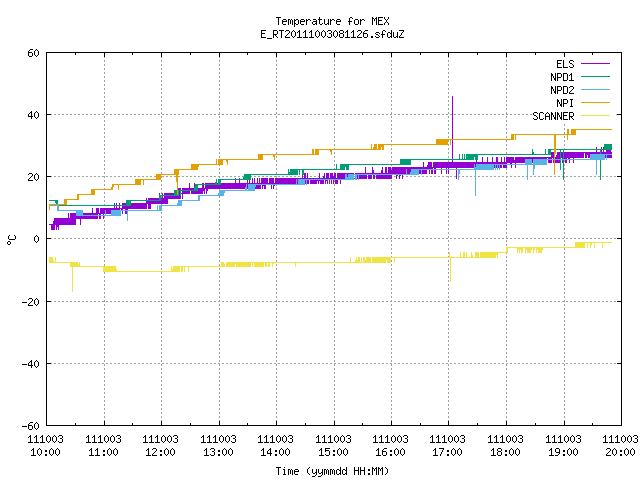Click the y-axis label -20

click(x=31, y=302)
